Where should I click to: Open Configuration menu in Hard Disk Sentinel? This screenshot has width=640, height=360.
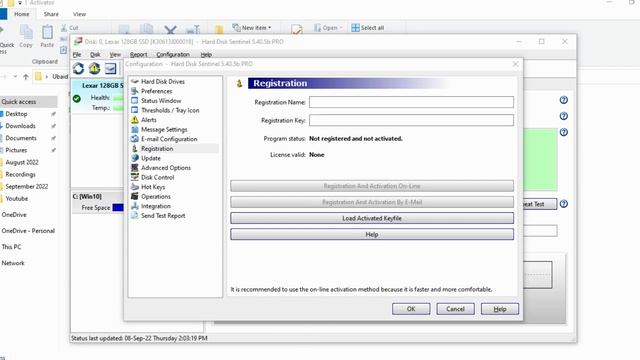click(x=173, y=54)
